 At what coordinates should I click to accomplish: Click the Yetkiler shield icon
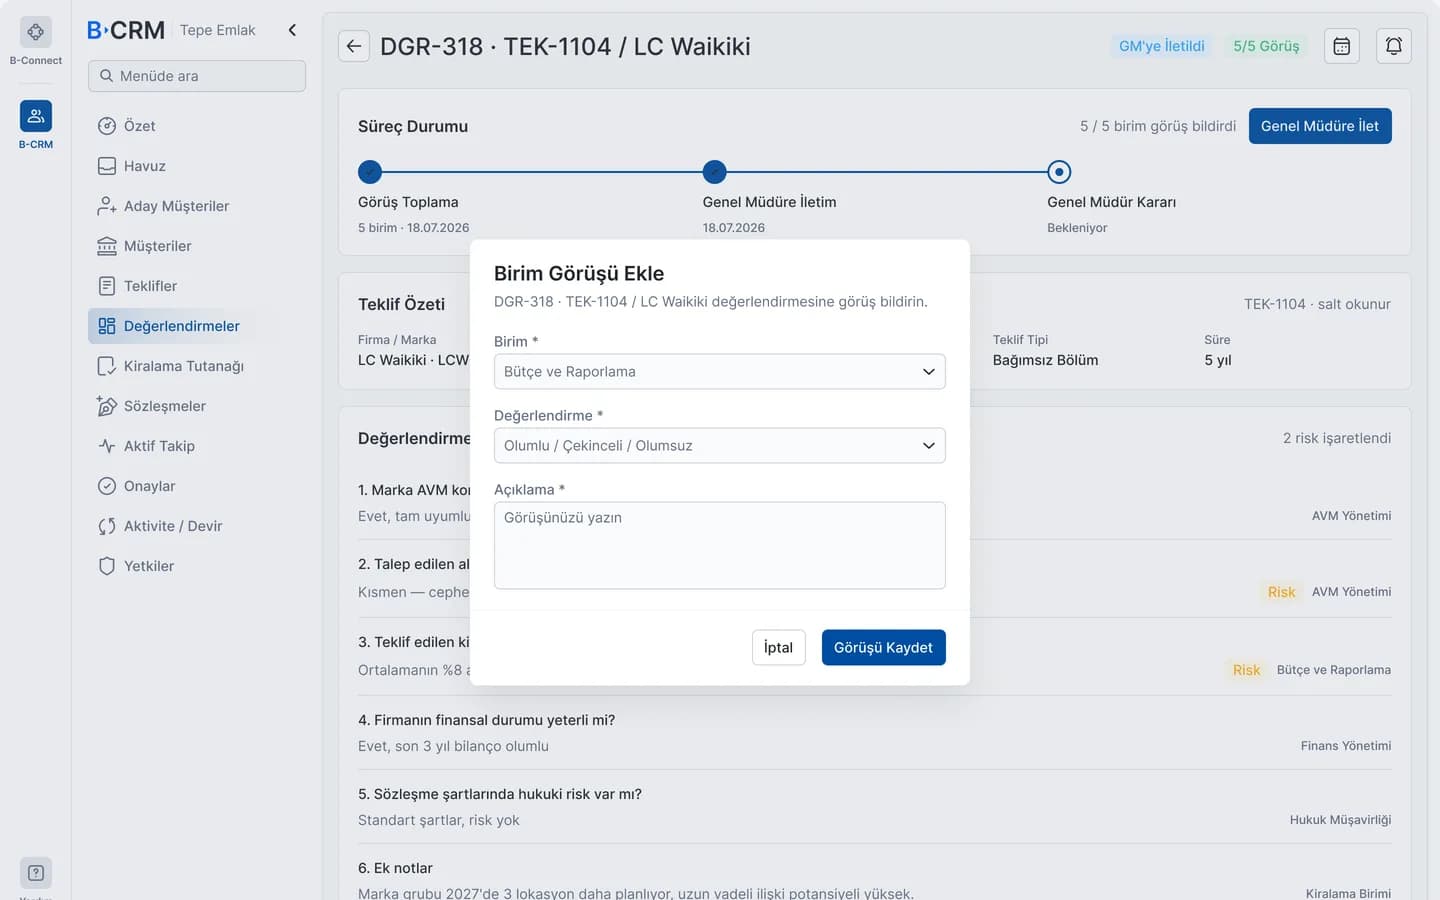tap(107, 566)
